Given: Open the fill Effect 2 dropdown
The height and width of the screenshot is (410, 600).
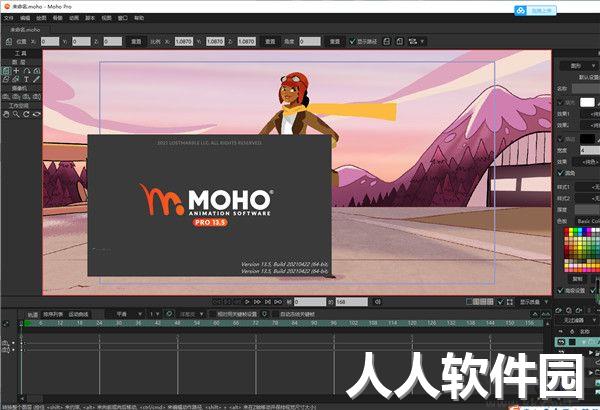Looking at the screenshot, I should click(x=590, y=125).
